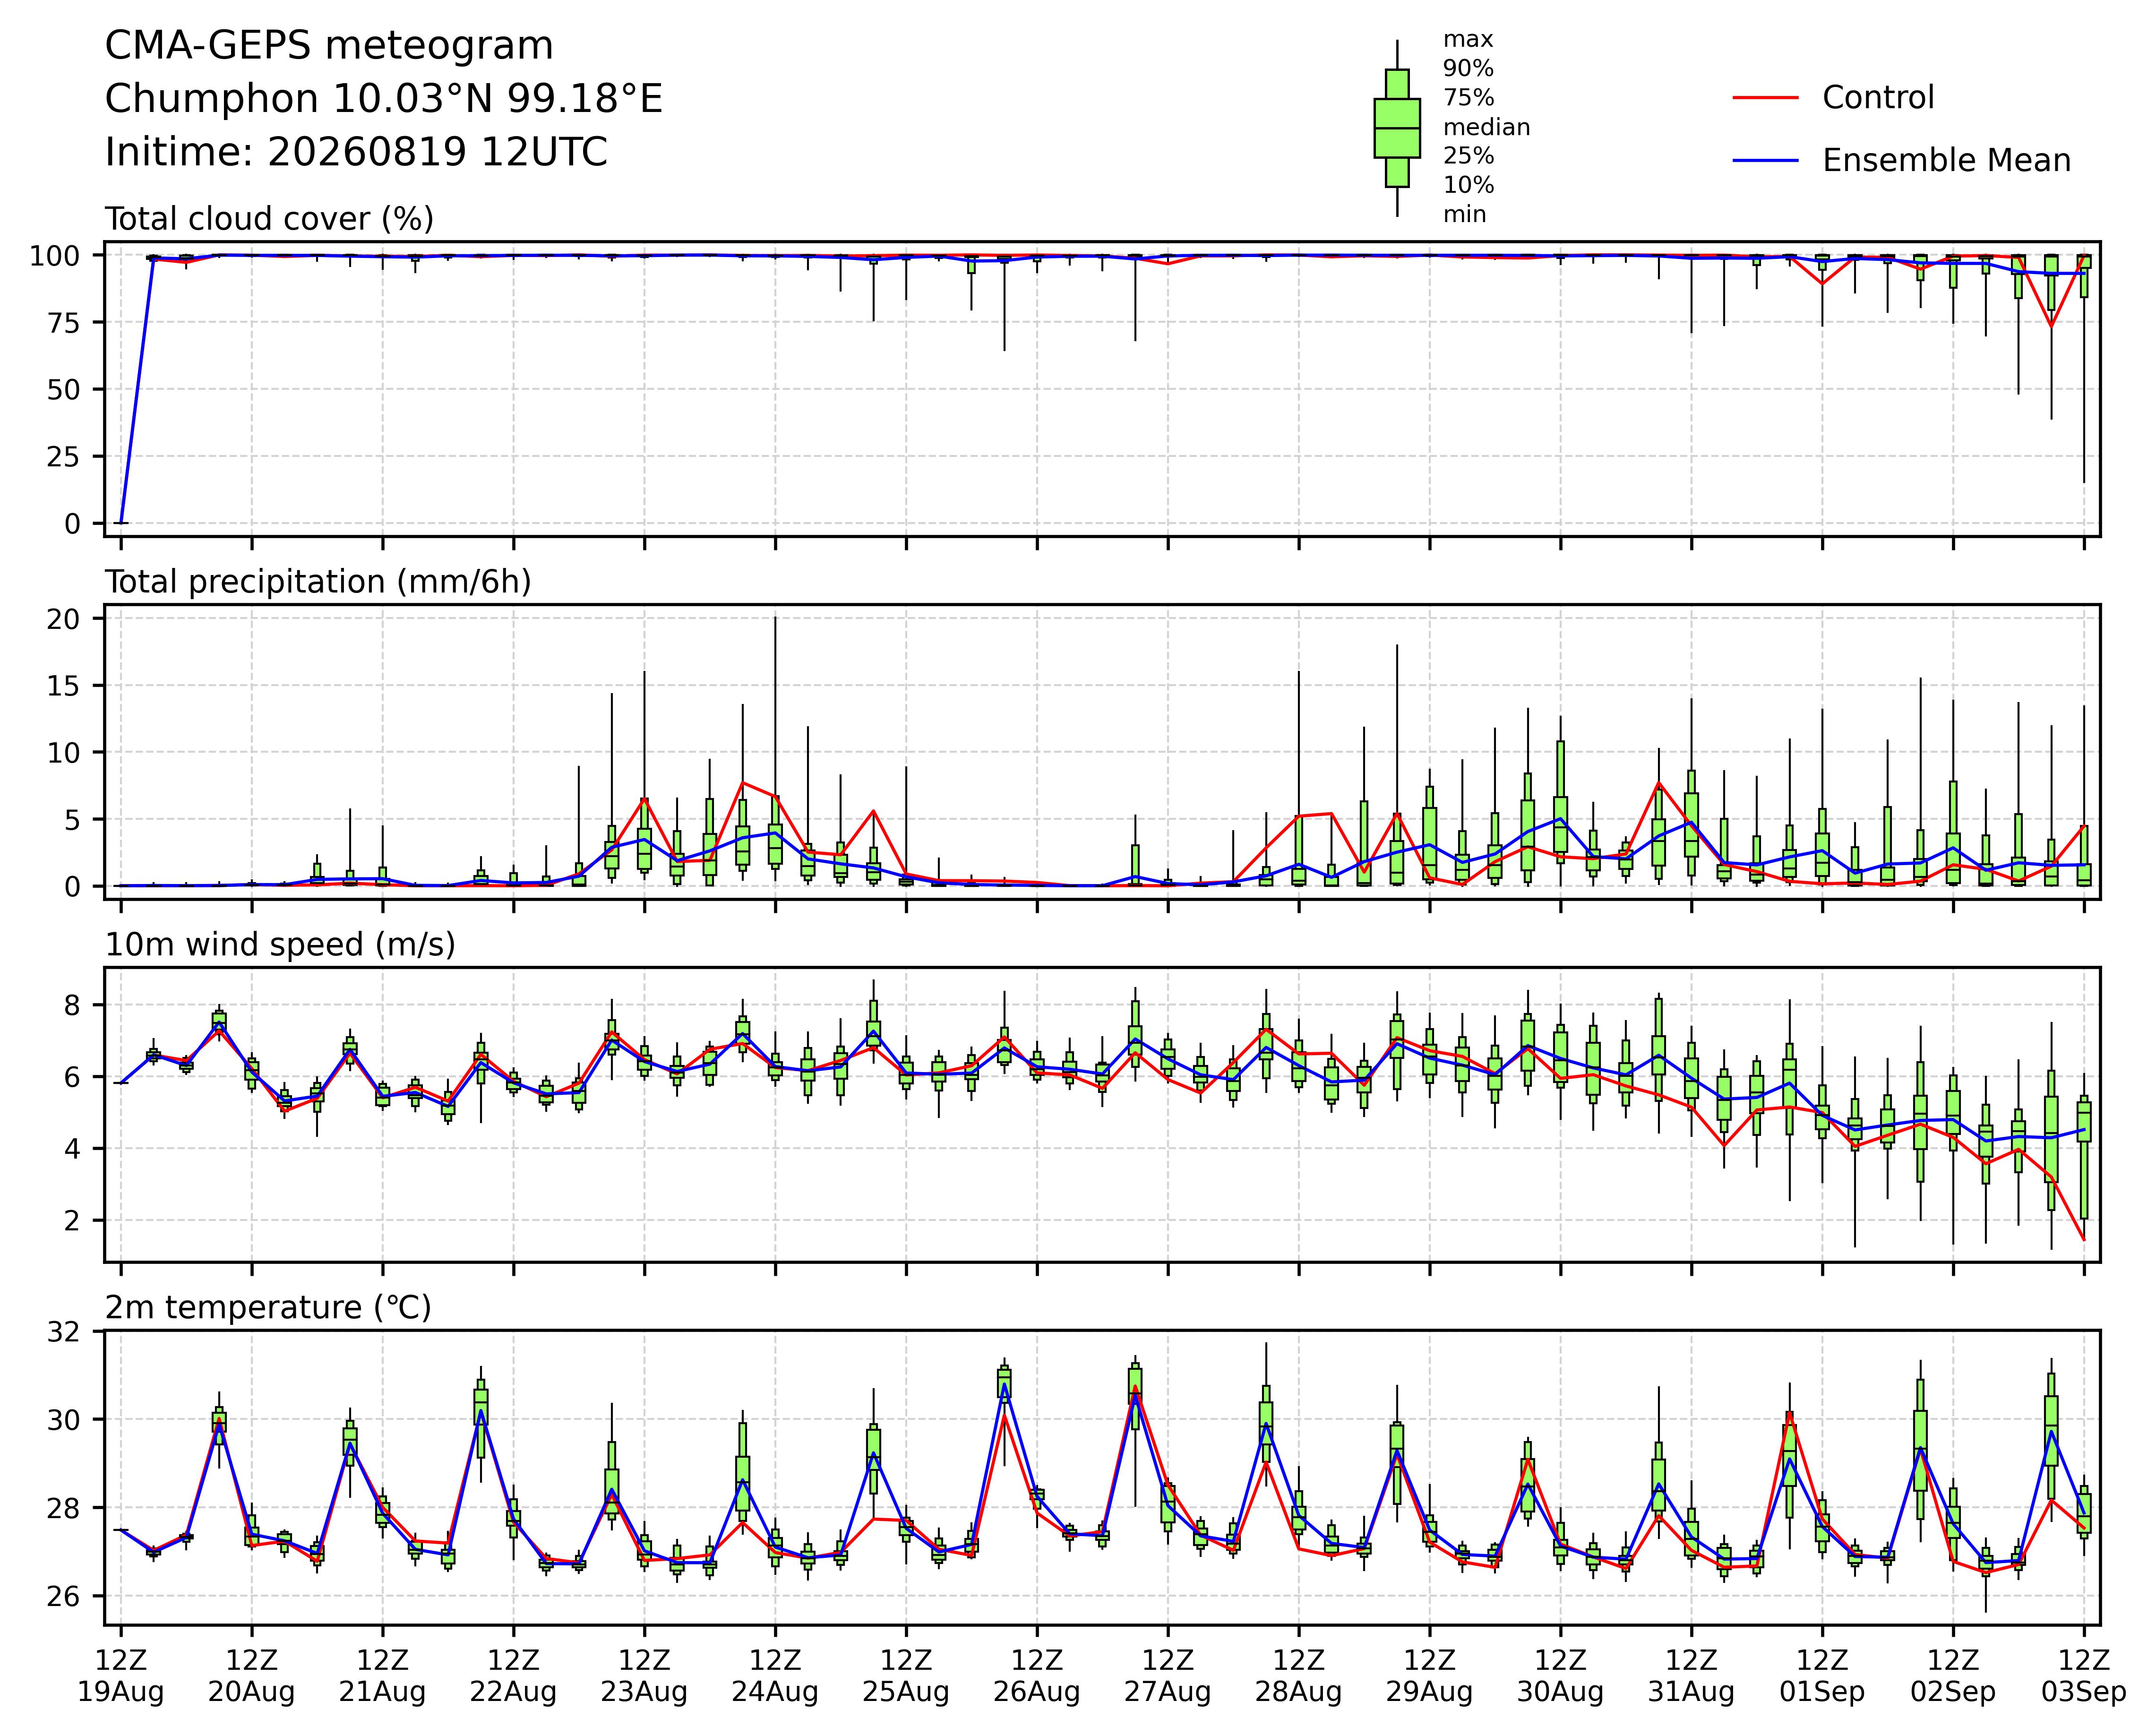Click the '4' tick on wind speed axis

(73, 1149)
